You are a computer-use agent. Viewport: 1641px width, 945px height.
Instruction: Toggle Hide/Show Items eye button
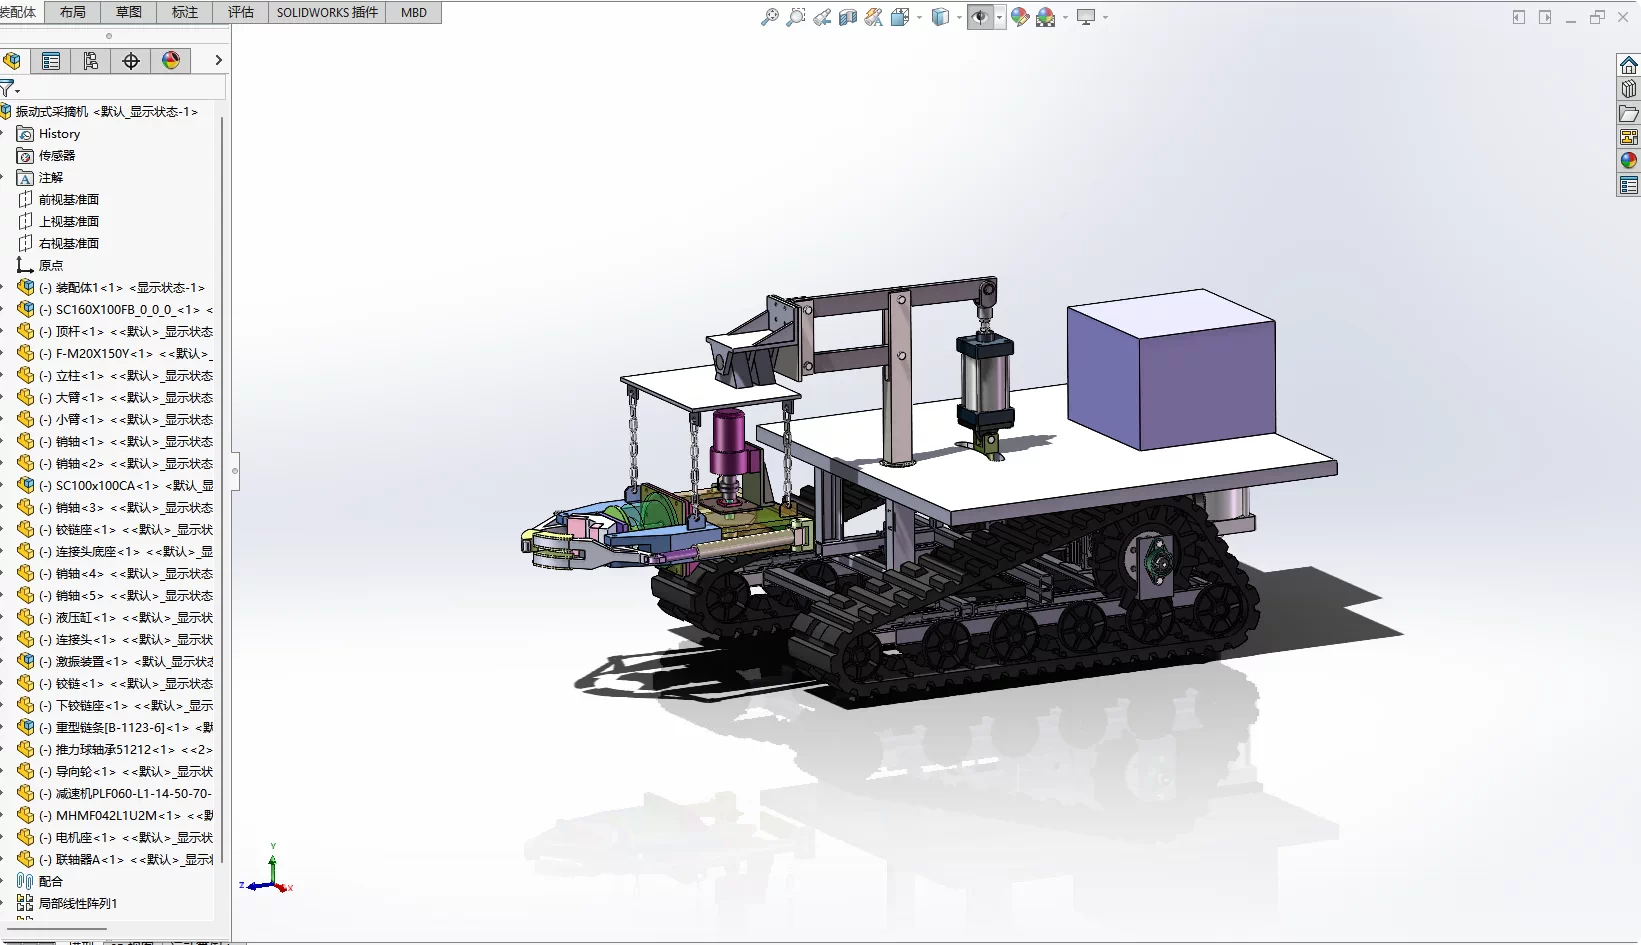coord(980,17)
